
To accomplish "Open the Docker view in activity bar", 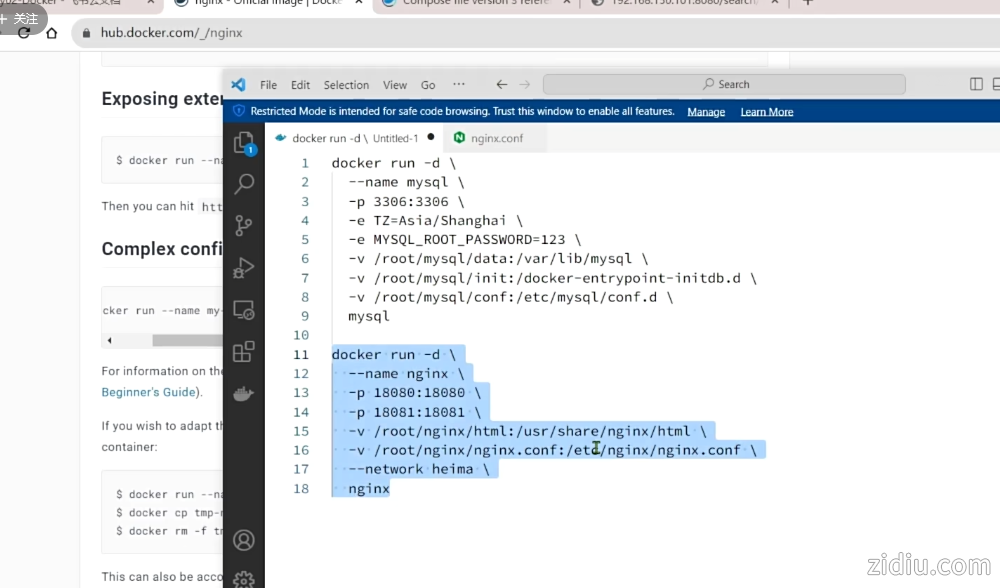I will tap(243, 393).
